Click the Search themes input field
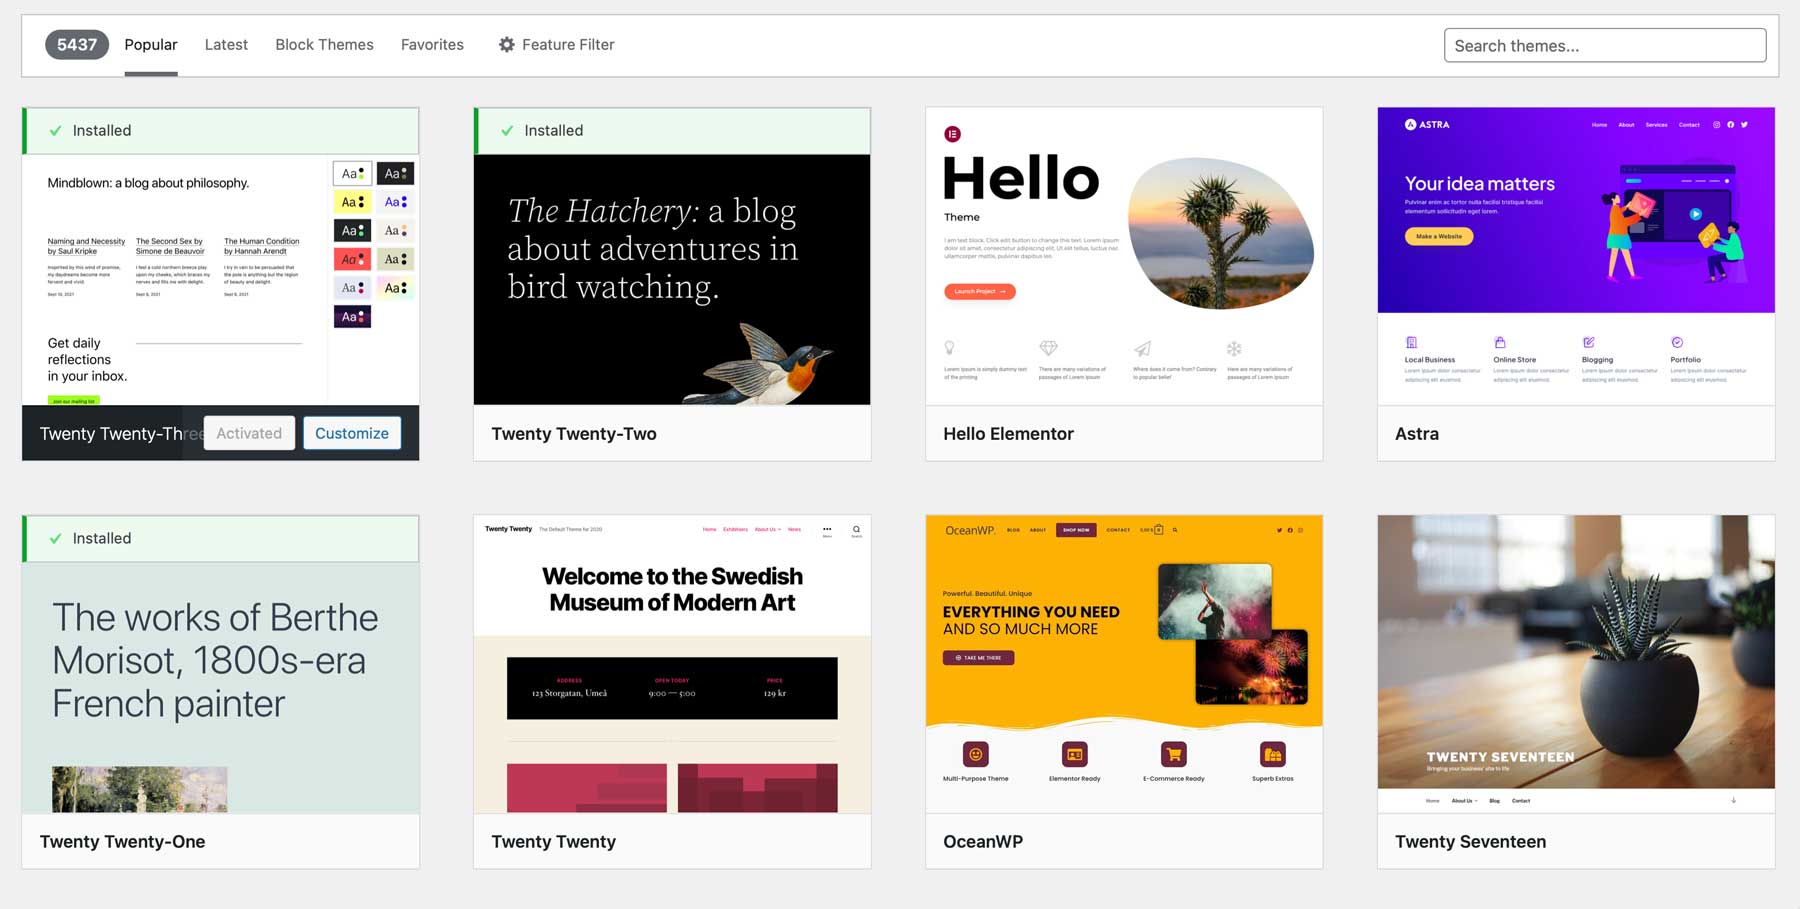This screenshot has height=909, width=1800. (1604, 45)
